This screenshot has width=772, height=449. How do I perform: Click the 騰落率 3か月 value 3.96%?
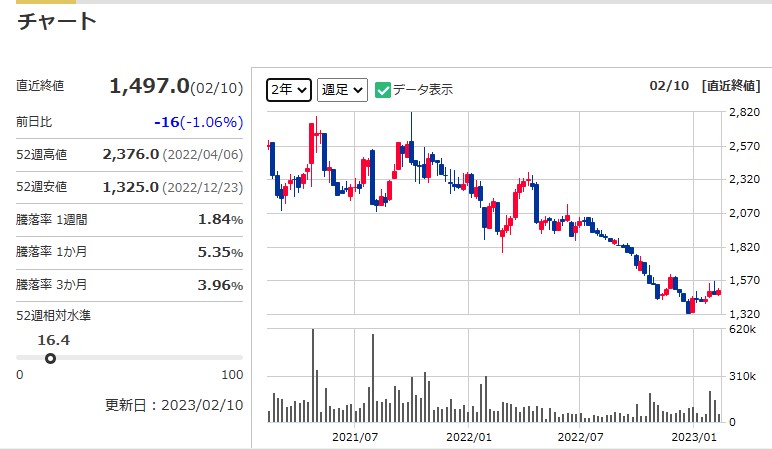coord(221,285)
